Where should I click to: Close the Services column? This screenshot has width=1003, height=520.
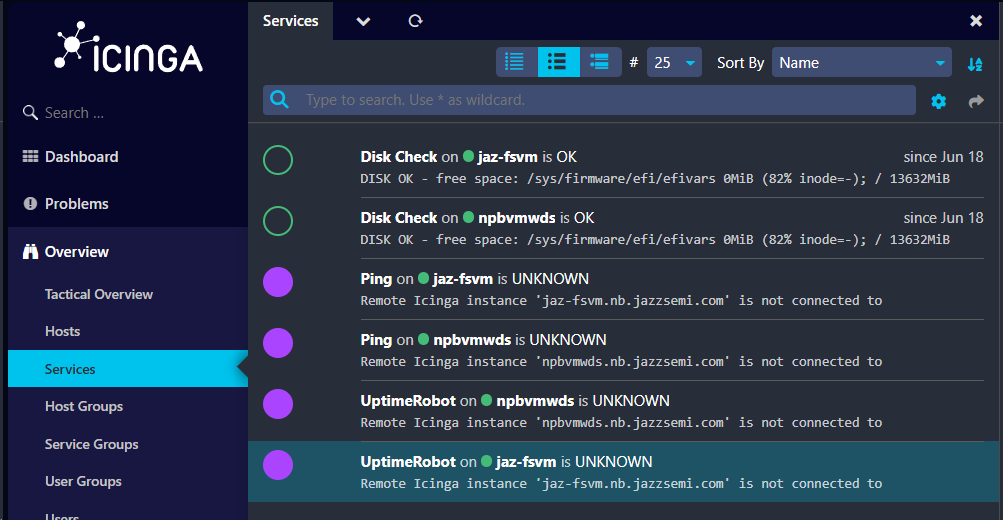point(975,20)
